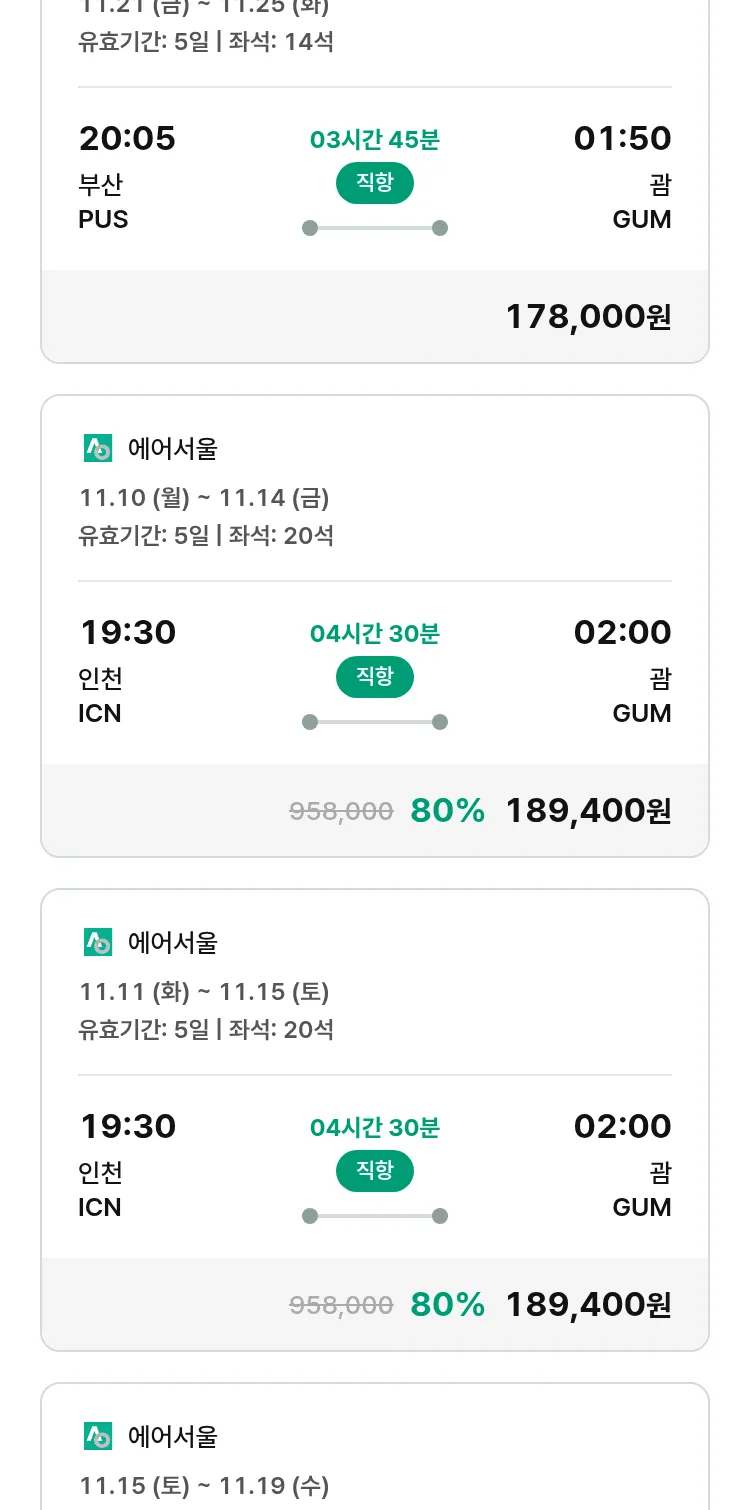Tap the 20:05 departure time from Busan
The image size is (750, 1510).
pyautogui.click(x=127, y=138)
